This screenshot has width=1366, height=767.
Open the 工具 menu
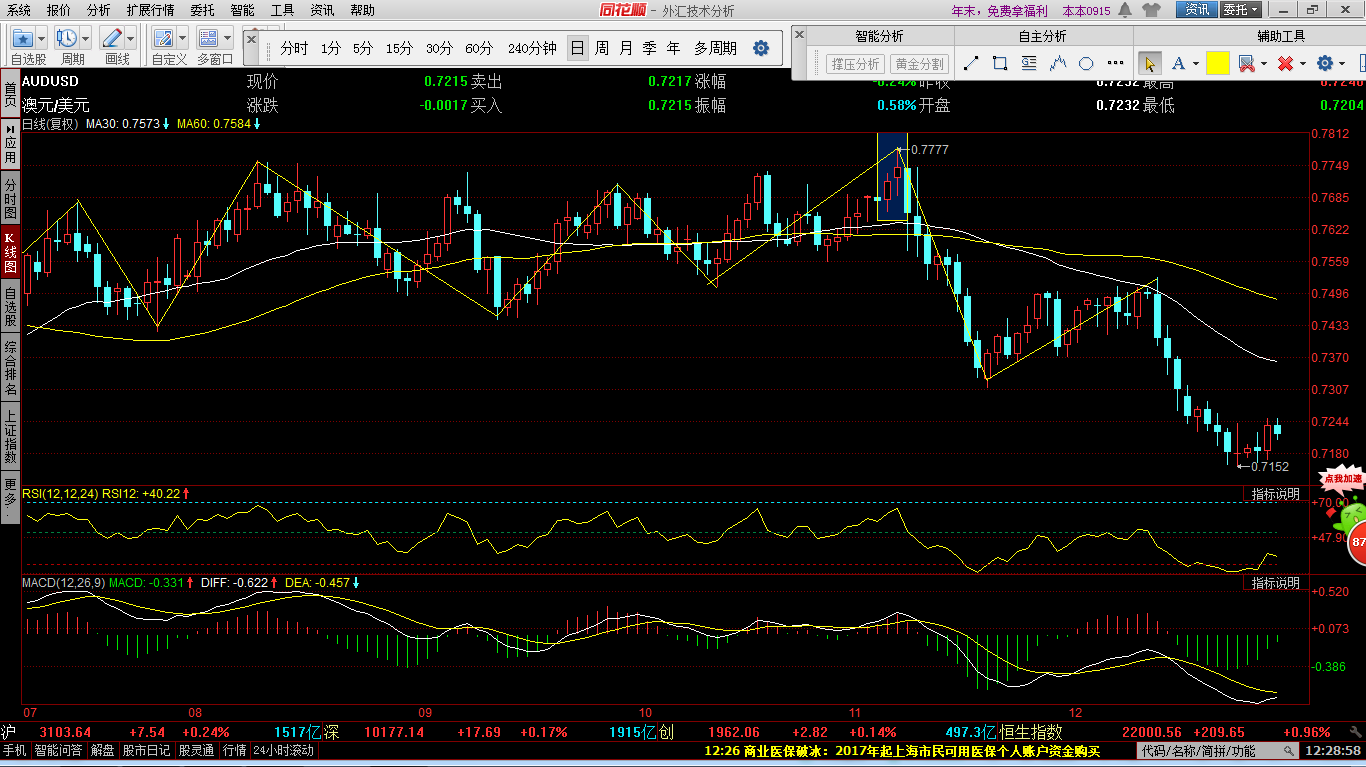(x=283, y=10)
